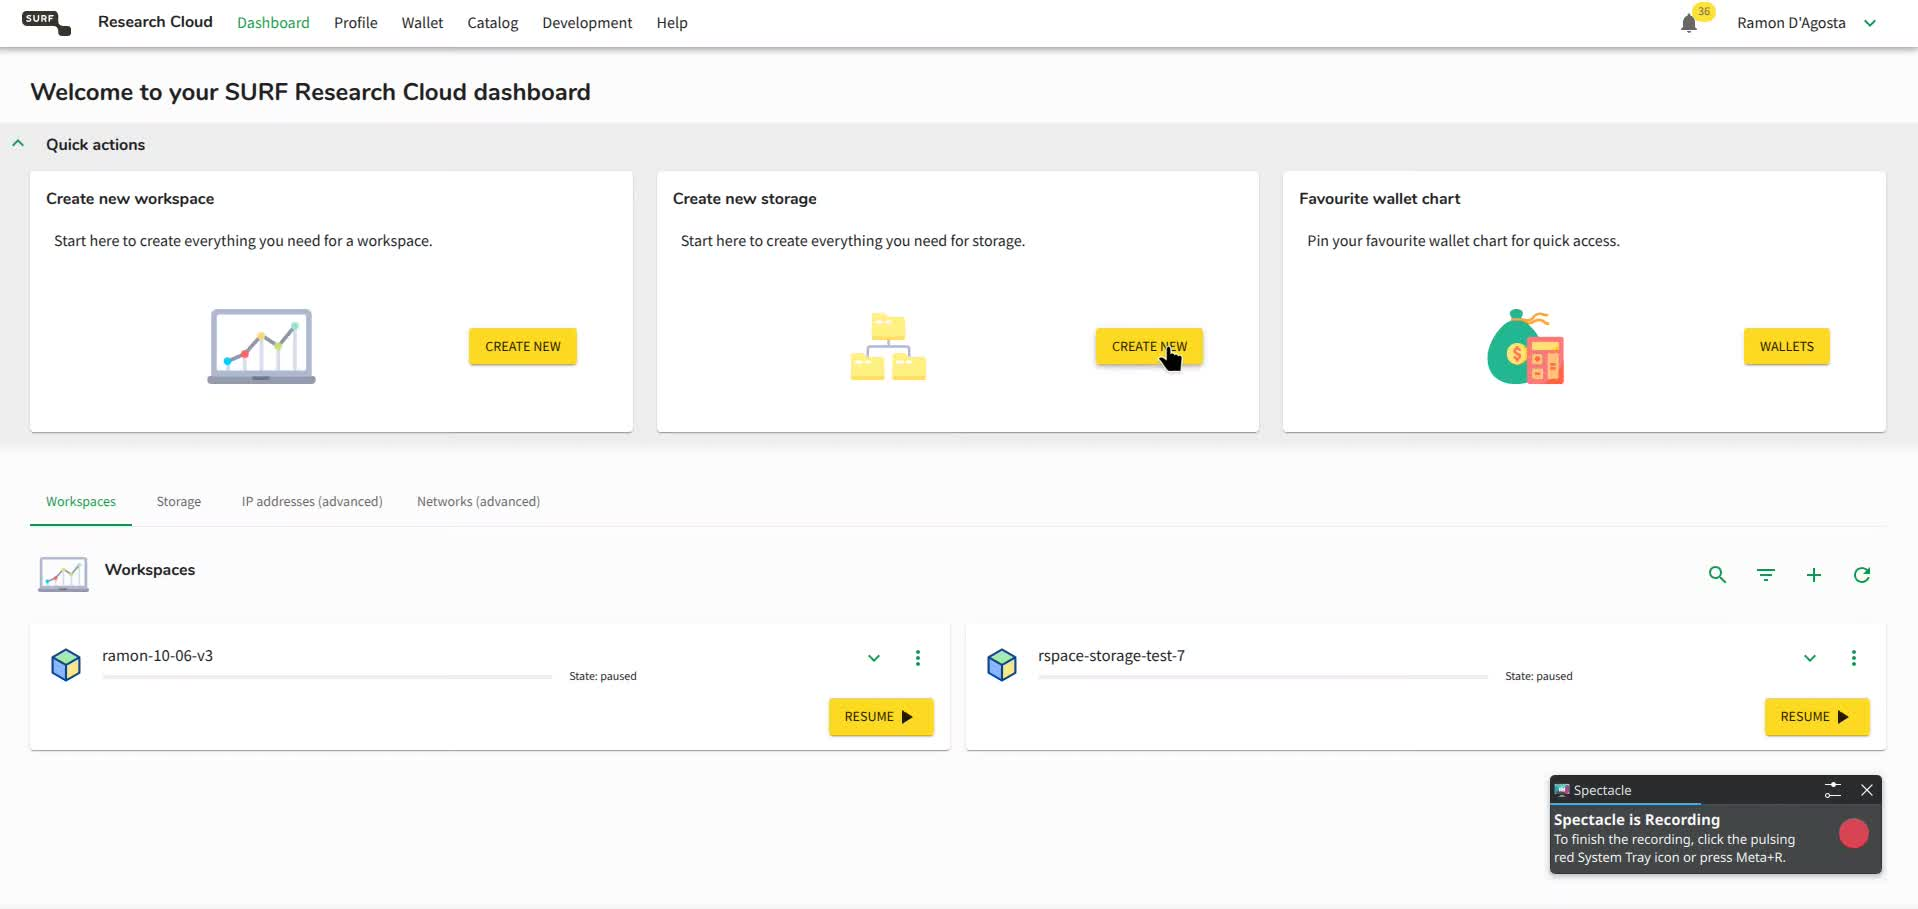The height and width of the screenshot is (909, 1918).
Task: Go to the Profile page
Action: [356, 23]
